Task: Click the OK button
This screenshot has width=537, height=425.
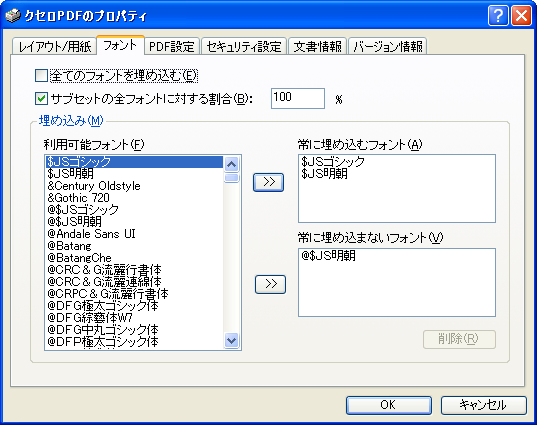Action: [x=388, y=405]
